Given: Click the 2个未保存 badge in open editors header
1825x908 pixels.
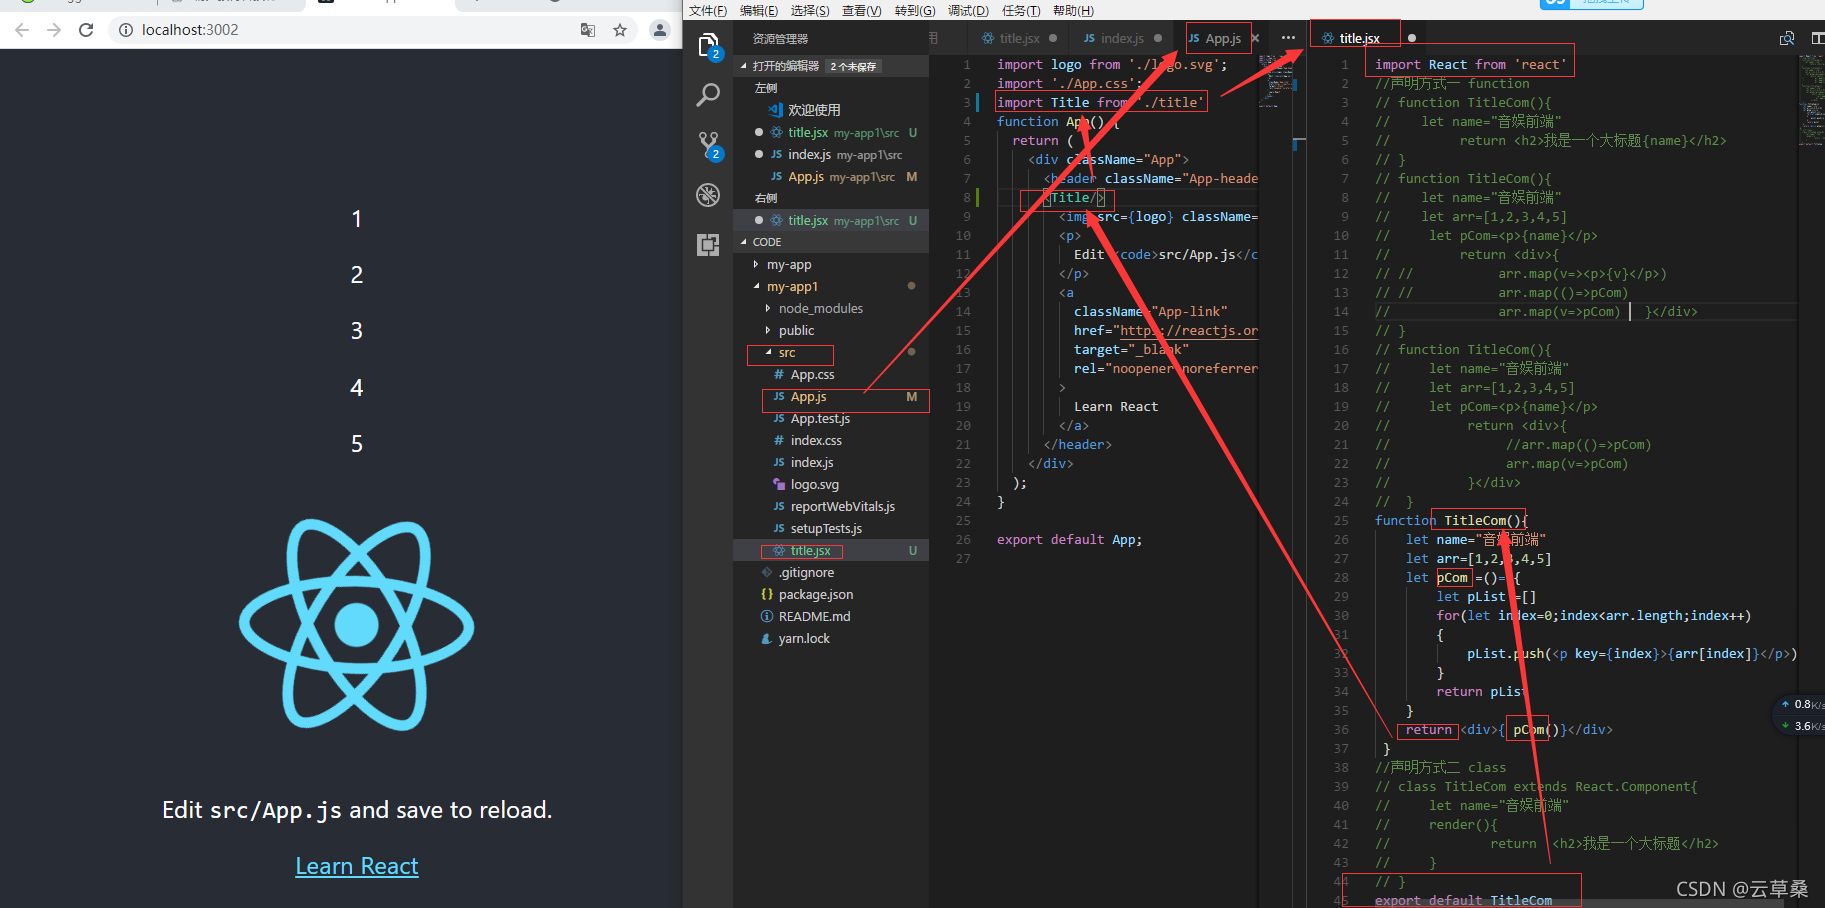Looking at the screenshot, I should tap(854, 66).
